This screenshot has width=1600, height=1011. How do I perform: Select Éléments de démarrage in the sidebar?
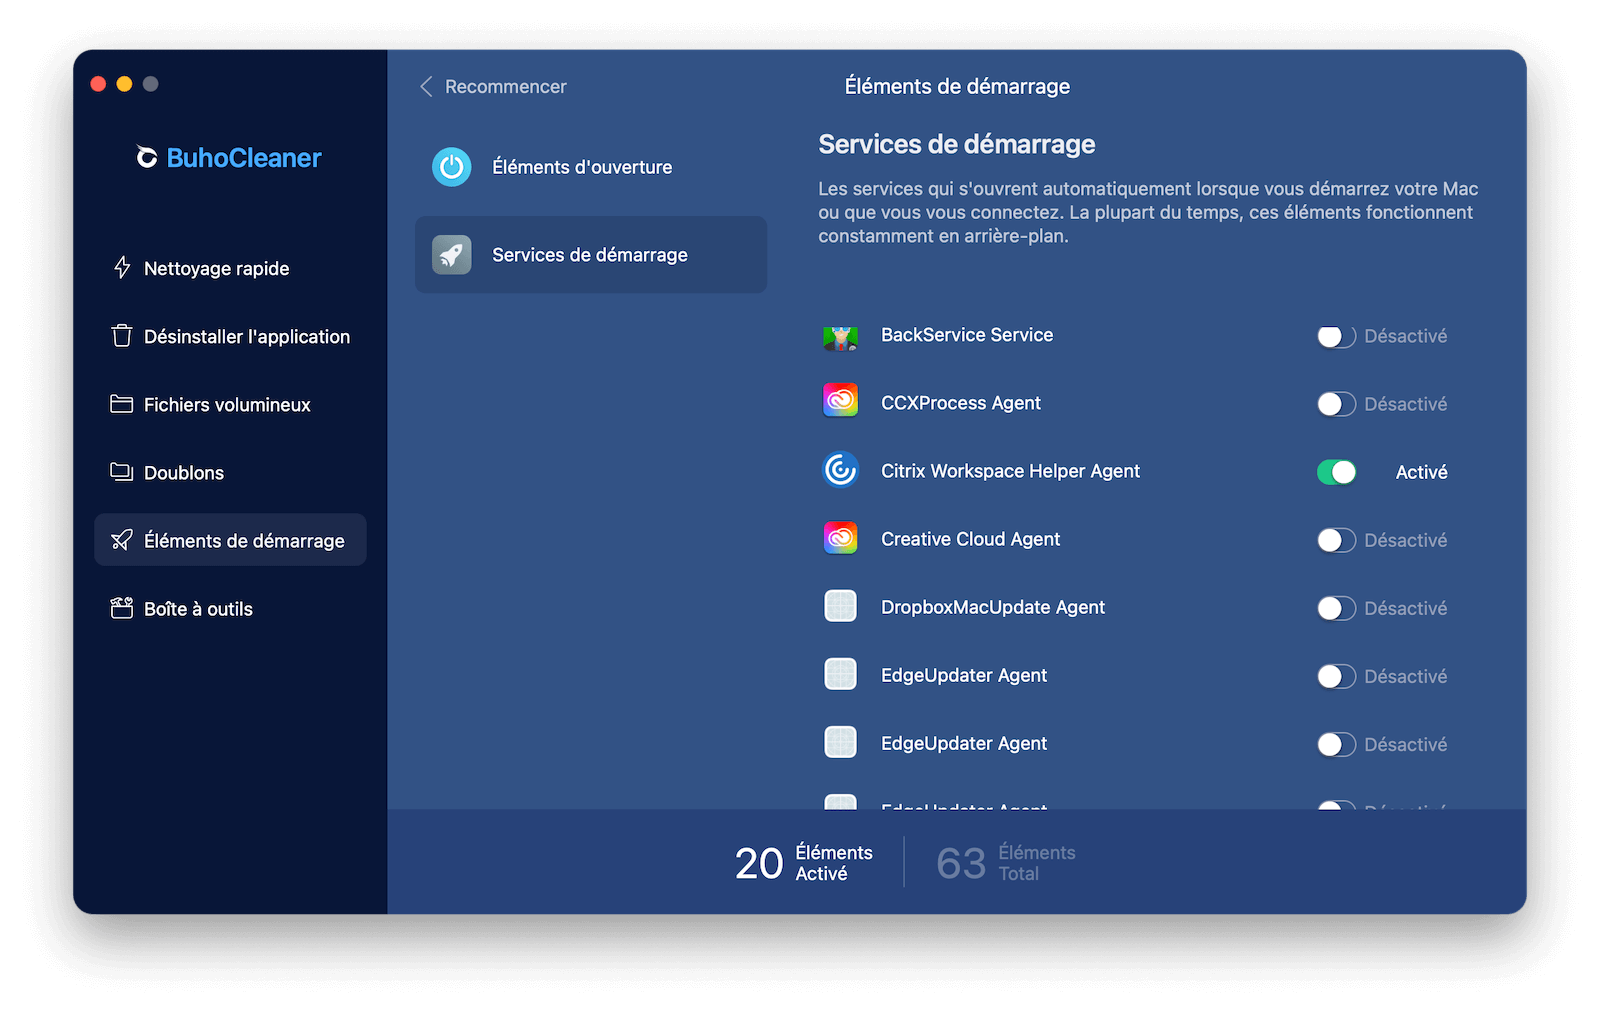(x=230, y=540)
